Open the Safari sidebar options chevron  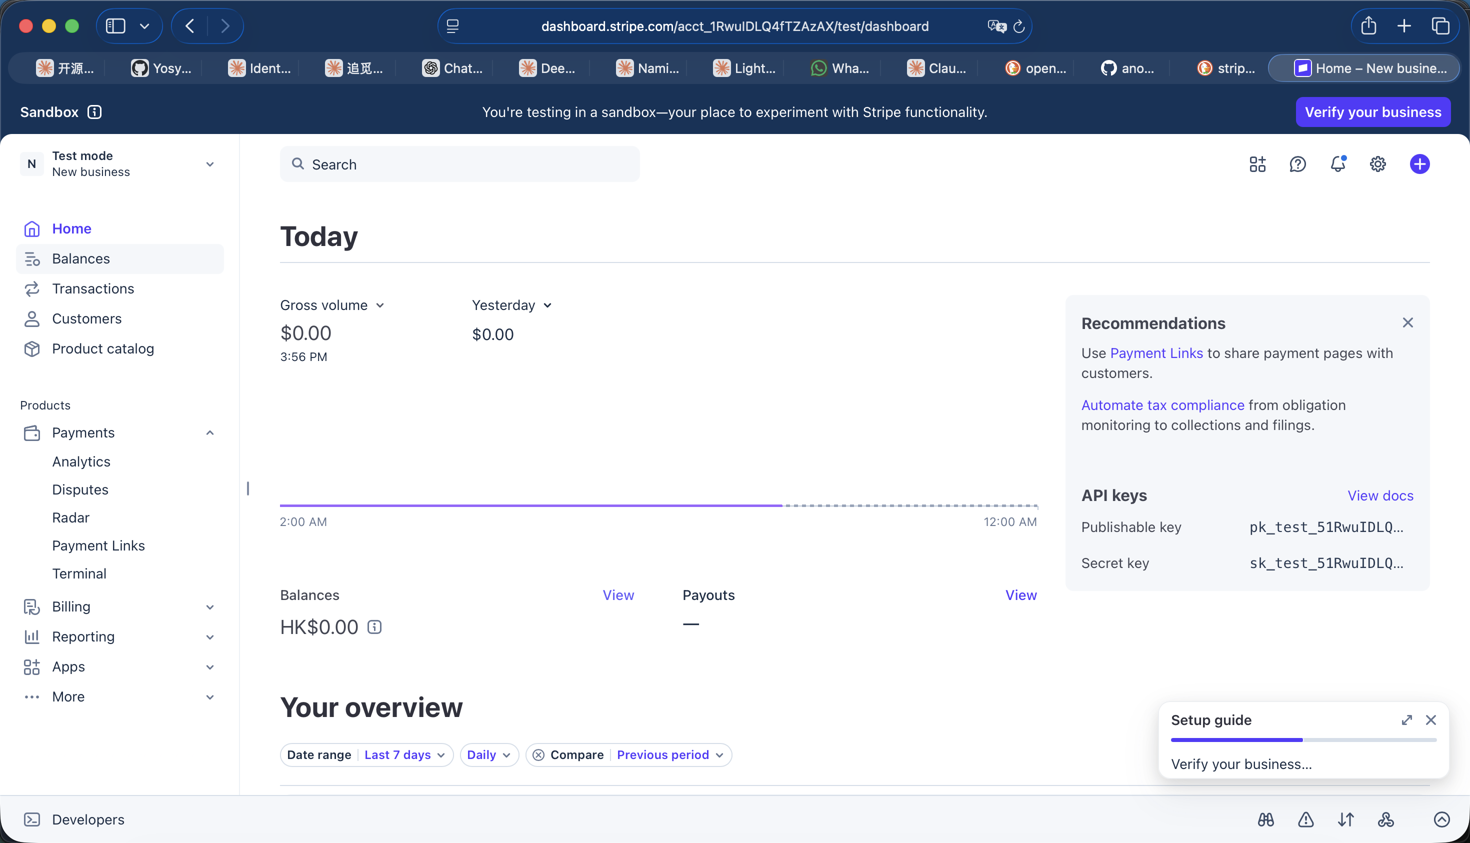tap(145, 26)
